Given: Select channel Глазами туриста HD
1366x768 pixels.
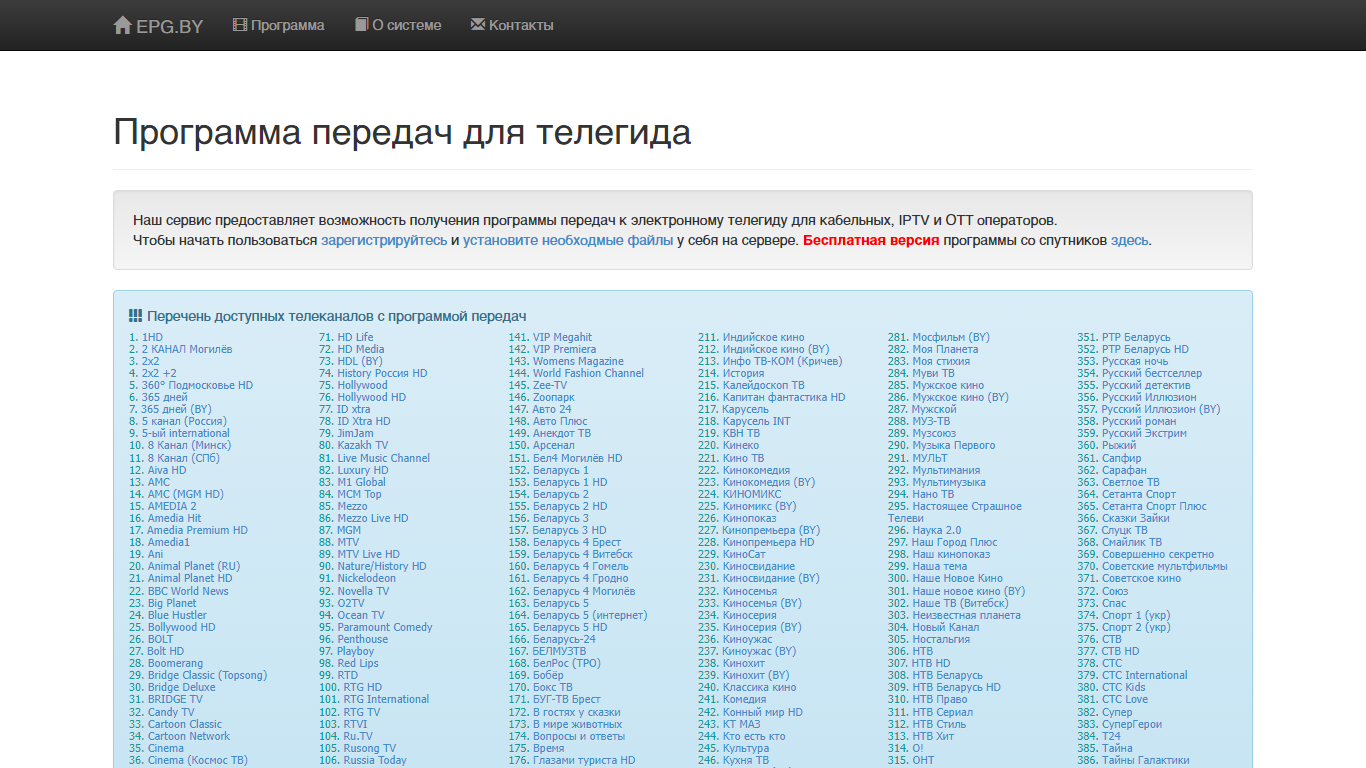Looking at the screenshot, I should pos(584,760).
